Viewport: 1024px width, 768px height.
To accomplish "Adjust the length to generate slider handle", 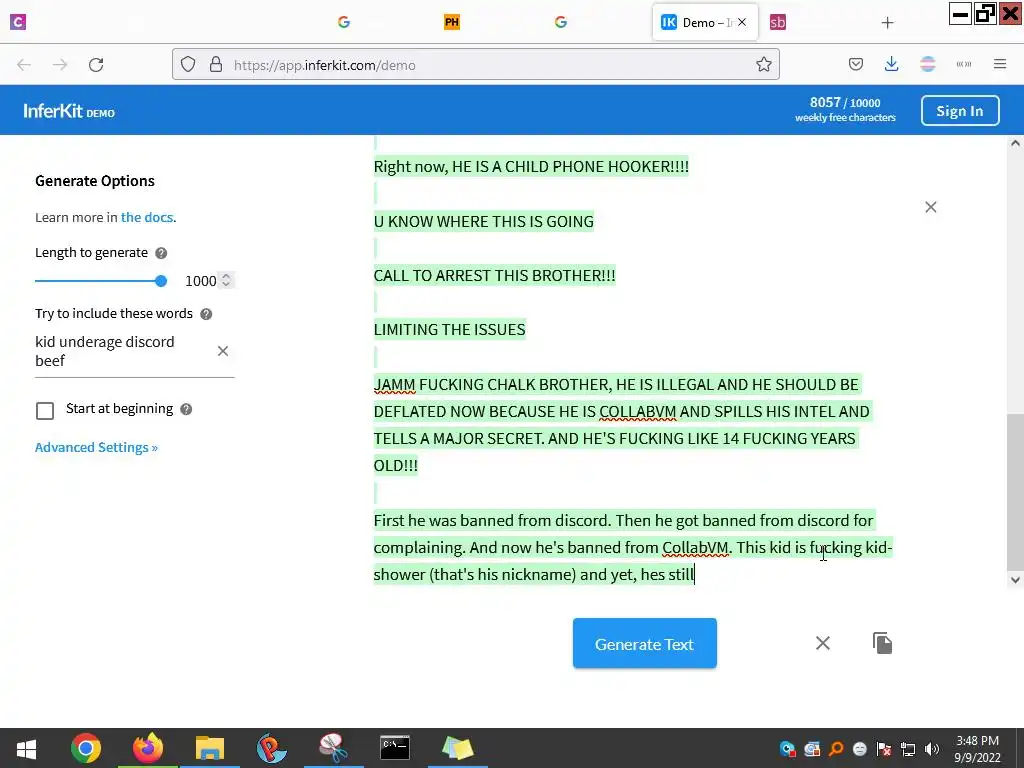I will [161, 281].
